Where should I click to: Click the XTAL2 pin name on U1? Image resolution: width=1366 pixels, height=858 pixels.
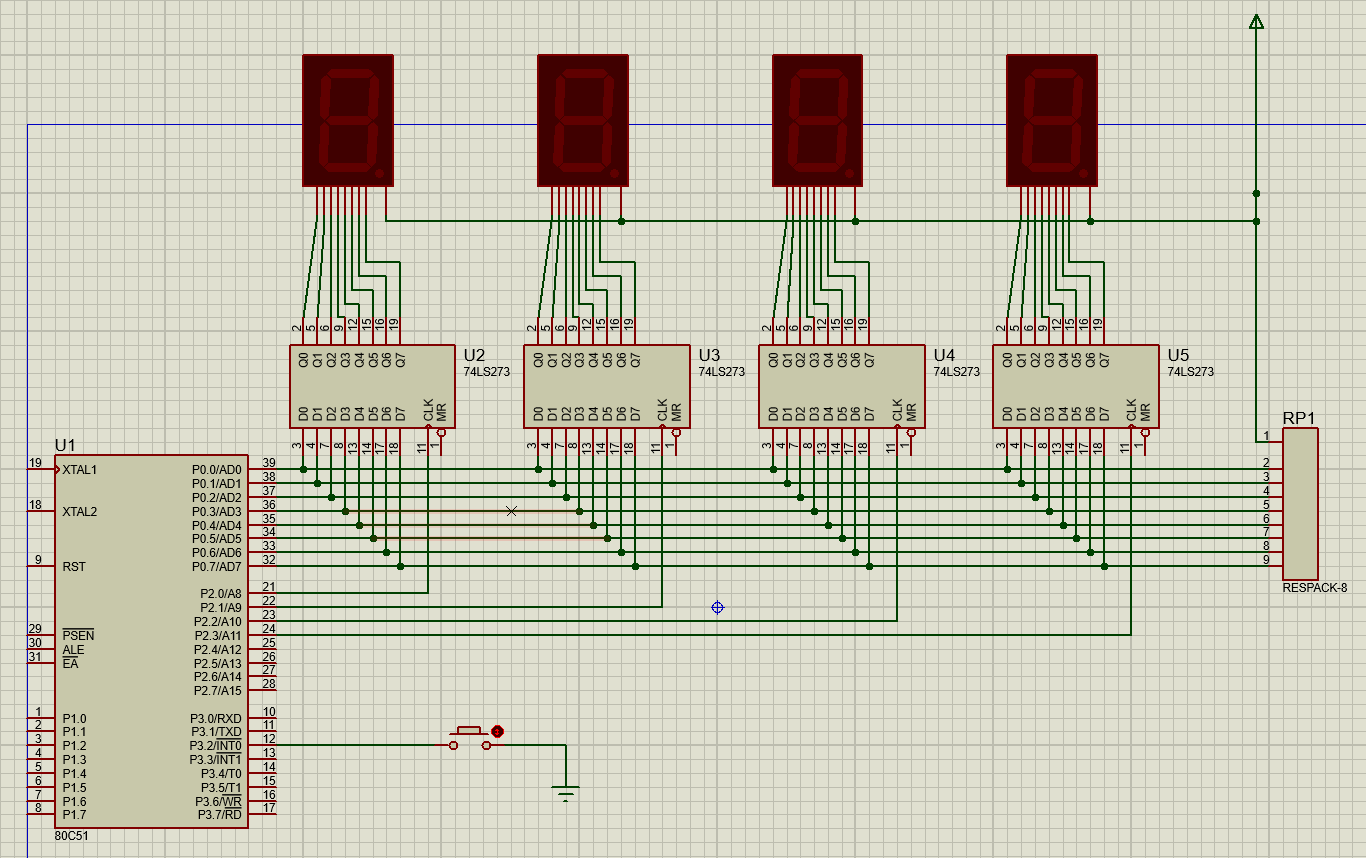tap(80, 511)
